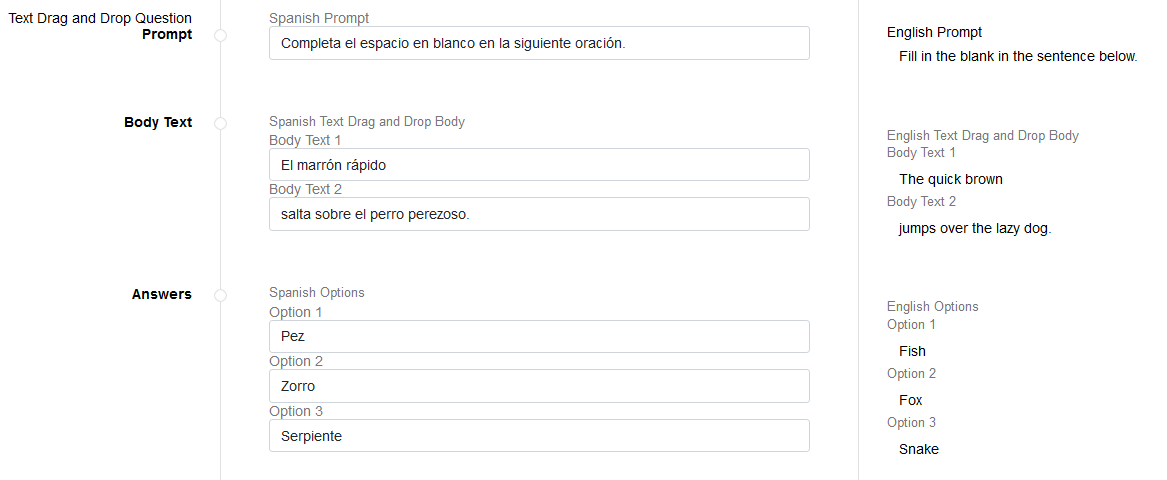
Task: Click the 'Zorro' option input field
Action: [x=539, y=386]
